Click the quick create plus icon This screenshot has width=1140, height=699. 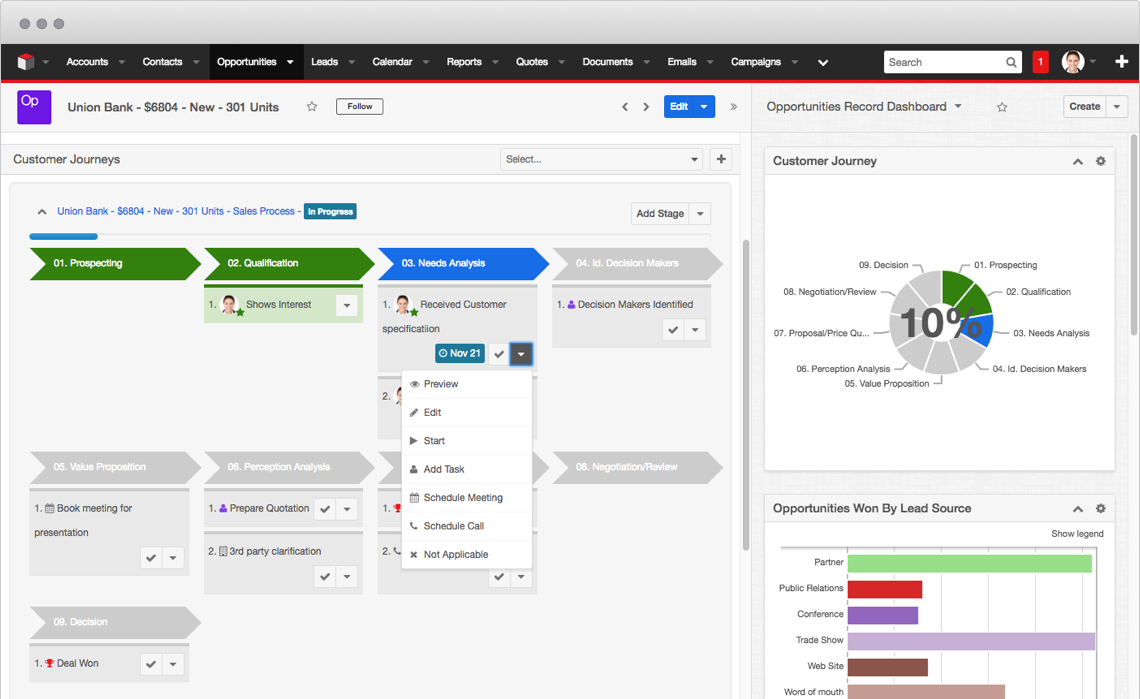[1121, 62]
